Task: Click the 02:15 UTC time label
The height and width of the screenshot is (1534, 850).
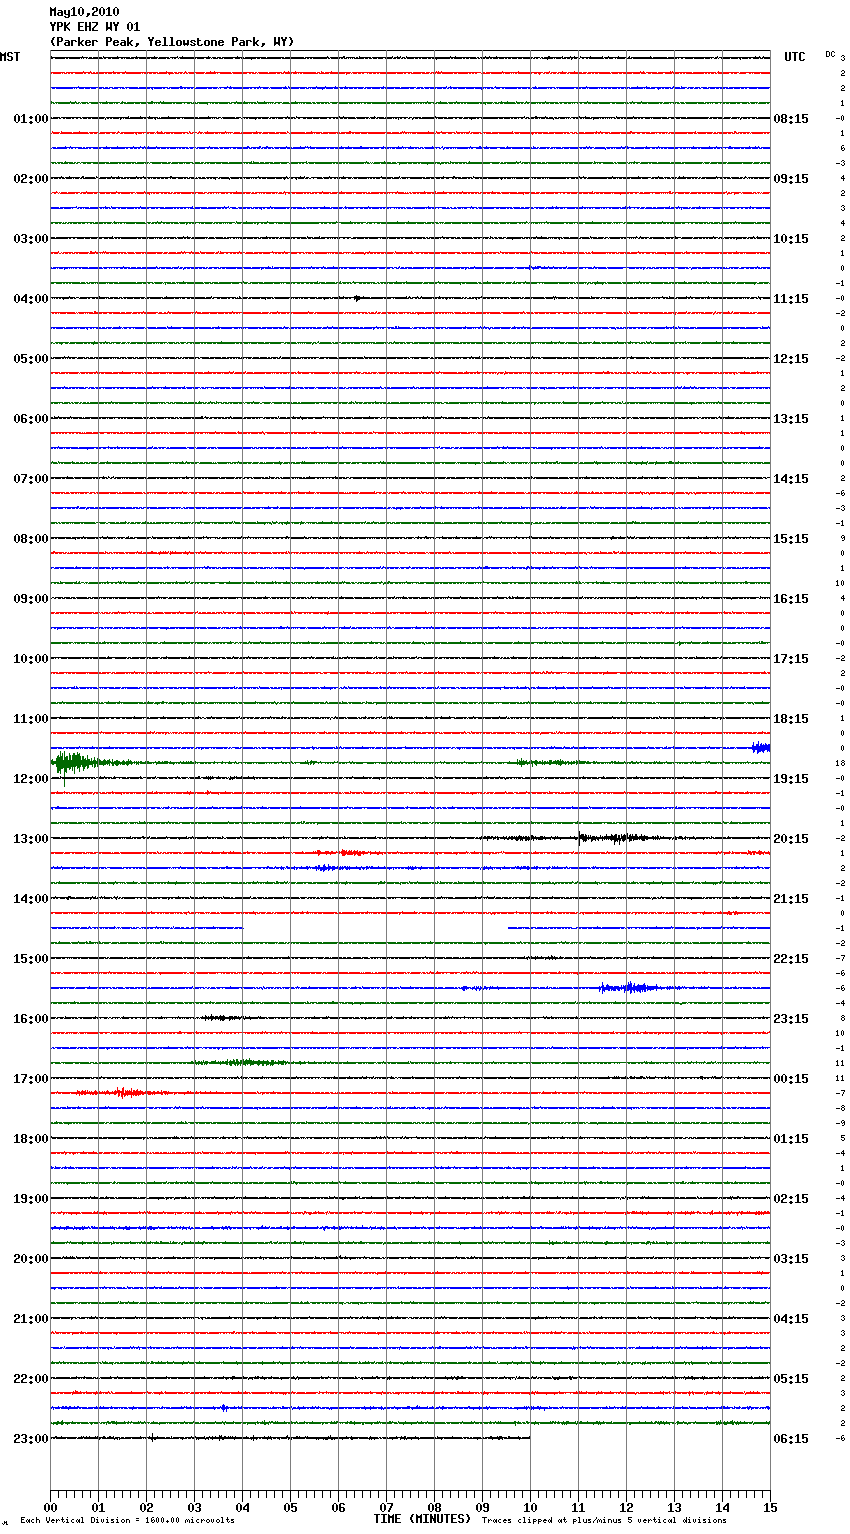Action: [x=791, y=1199]
